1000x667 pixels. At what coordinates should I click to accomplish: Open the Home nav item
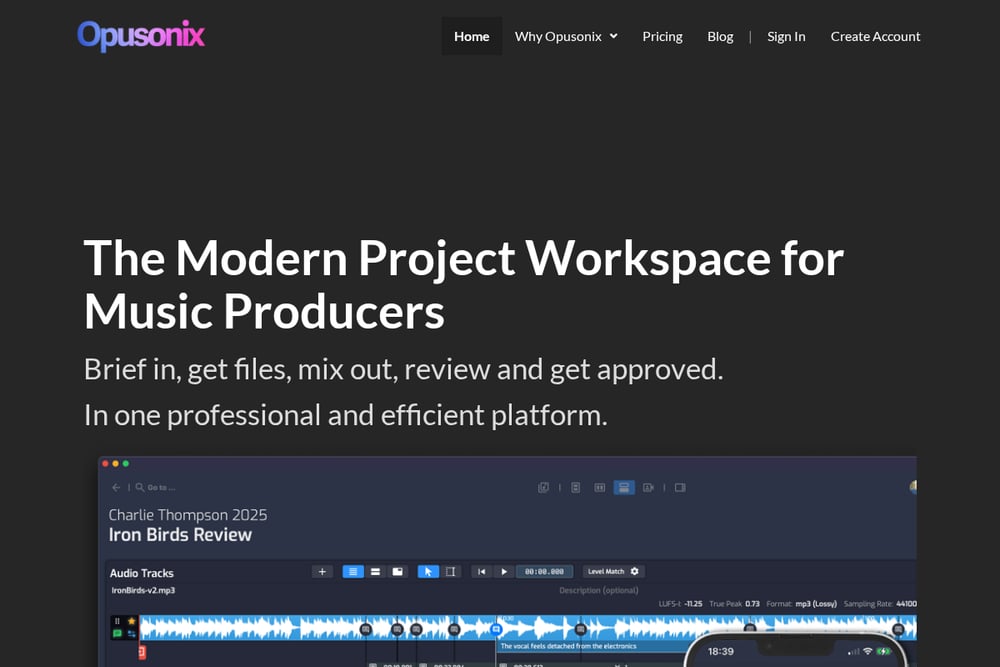471,36
